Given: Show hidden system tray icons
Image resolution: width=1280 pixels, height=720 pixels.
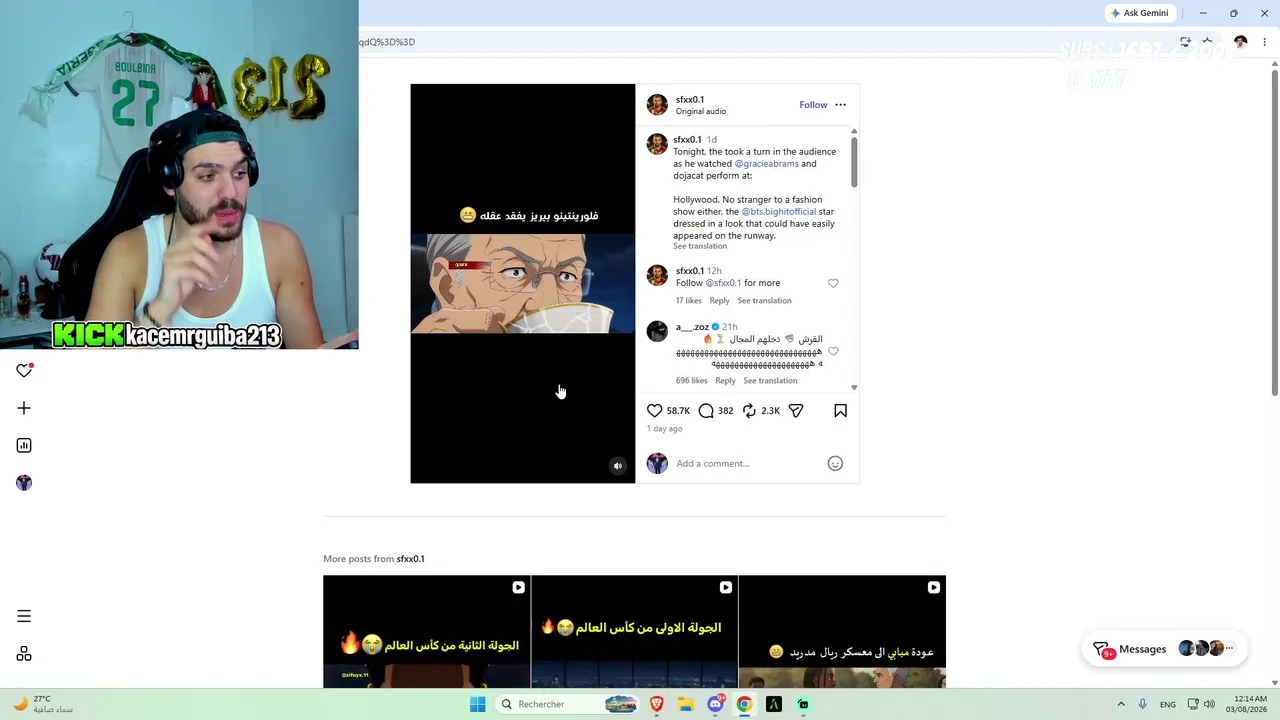Looking at the screenshot, I should 1121,704.
